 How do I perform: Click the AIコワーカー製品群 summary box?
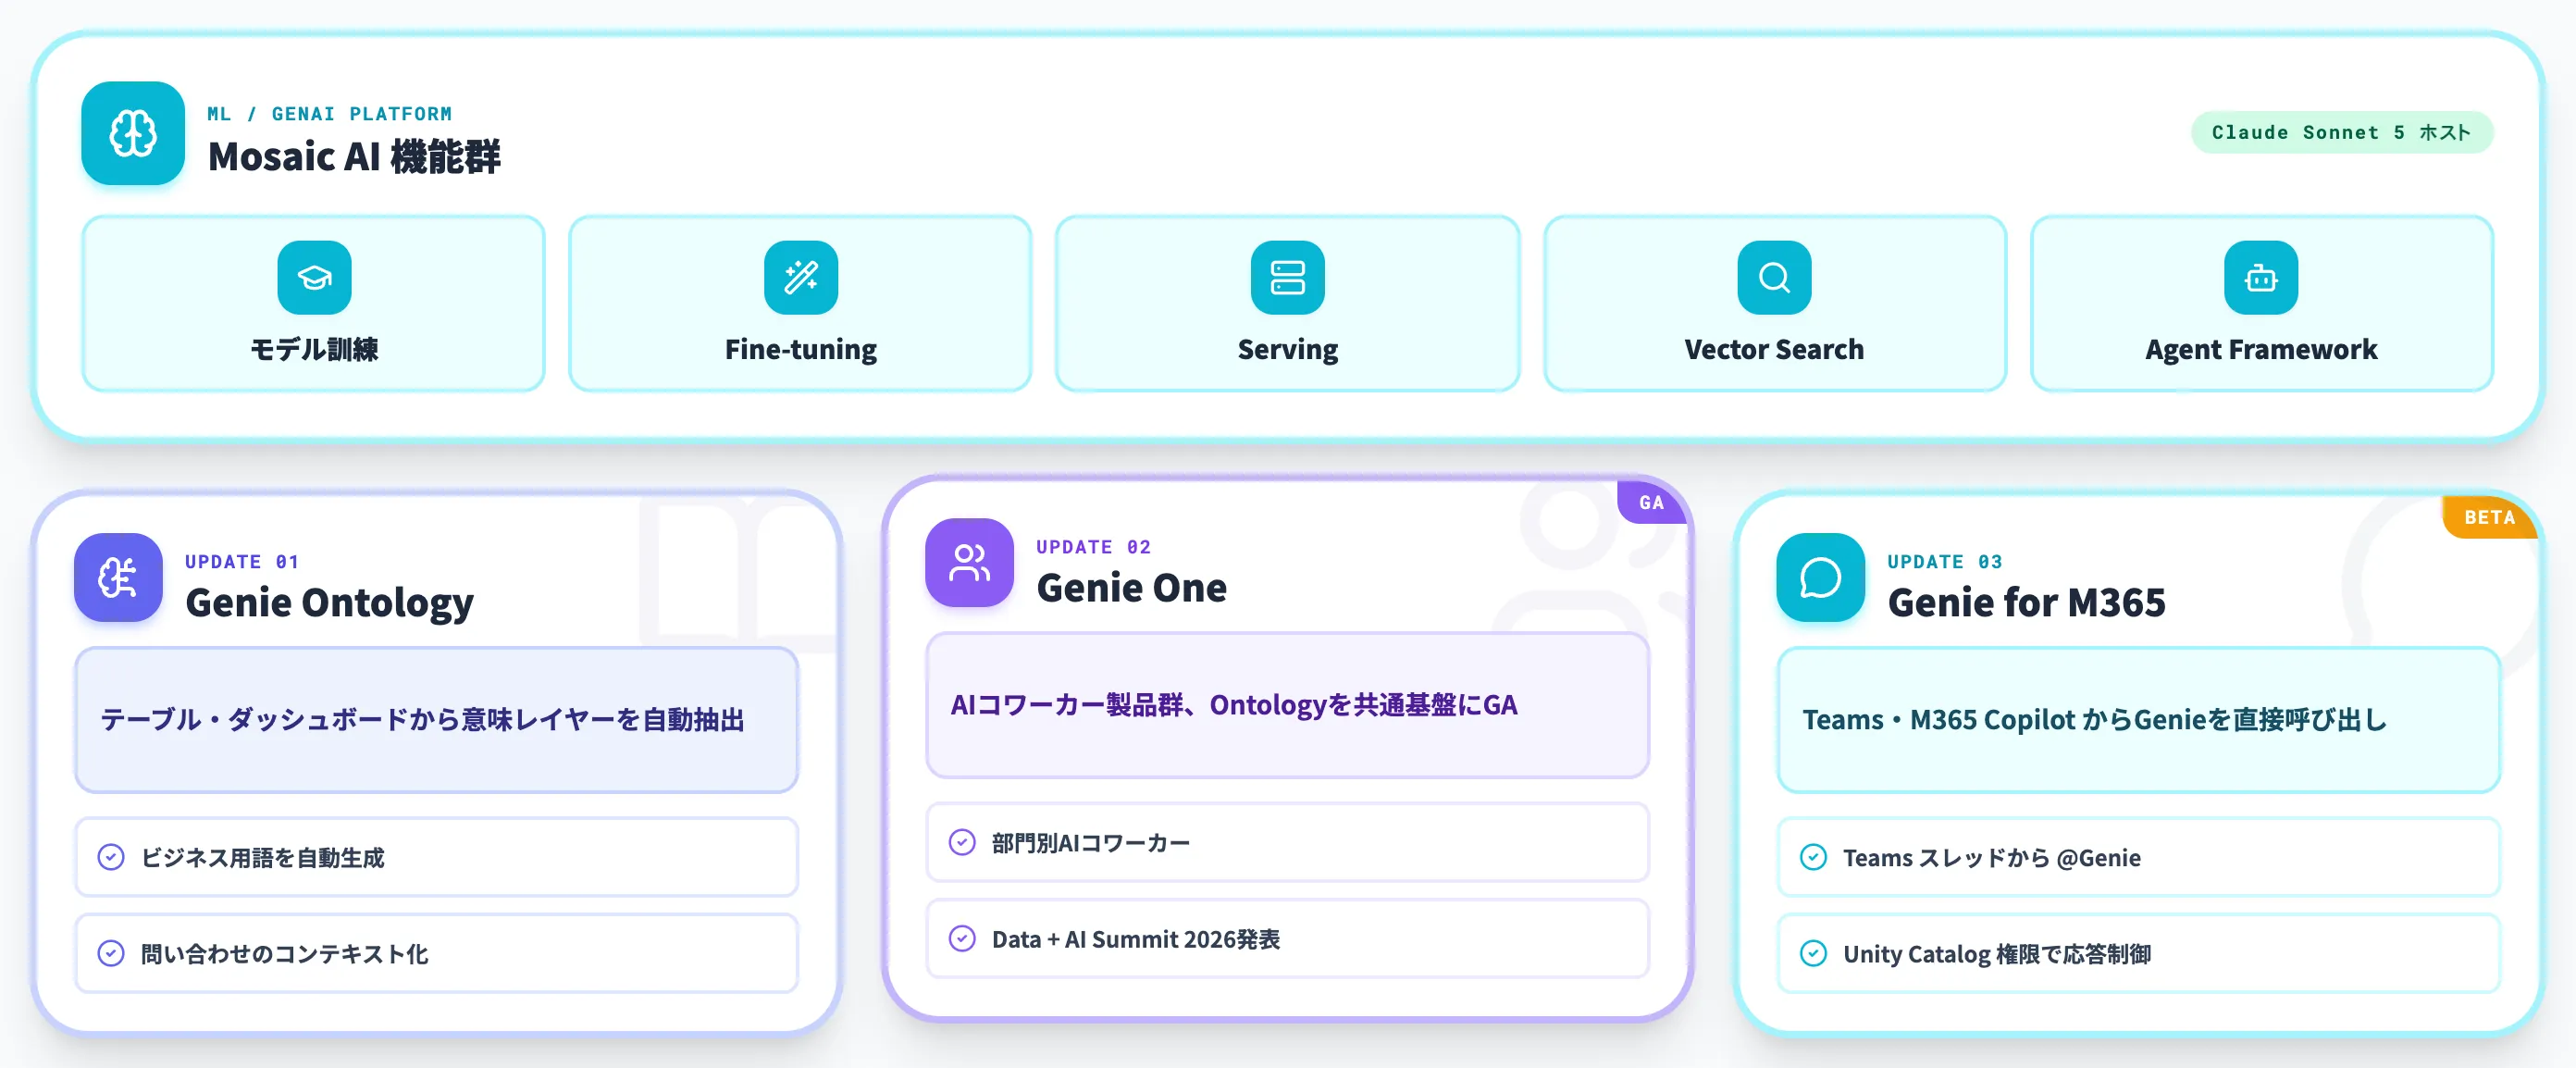pyautogui.click(x=1287, y=704)
